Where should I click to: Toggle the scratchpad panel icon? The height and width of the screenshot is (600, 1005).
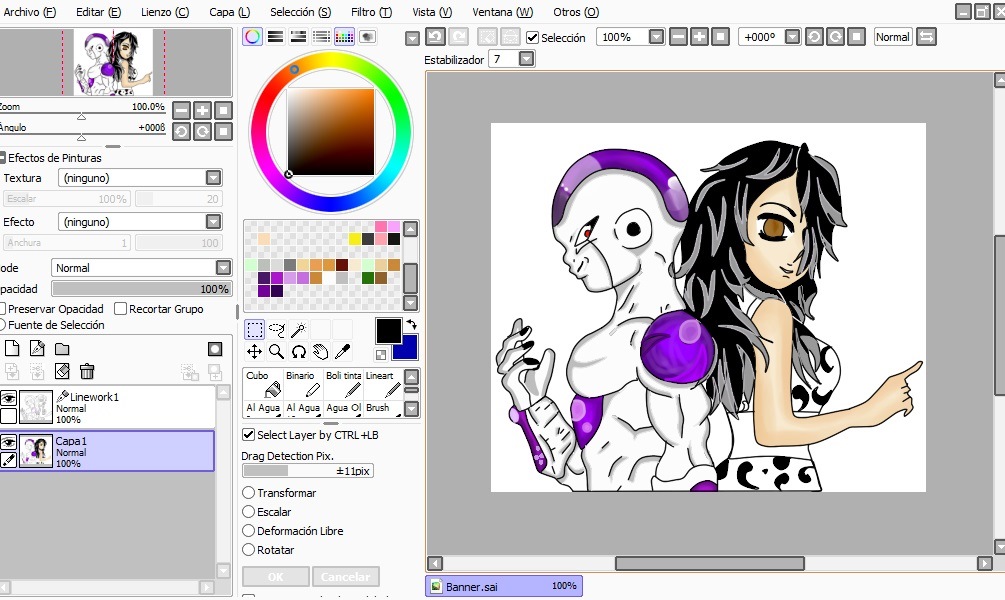click(x=368, y=37)
